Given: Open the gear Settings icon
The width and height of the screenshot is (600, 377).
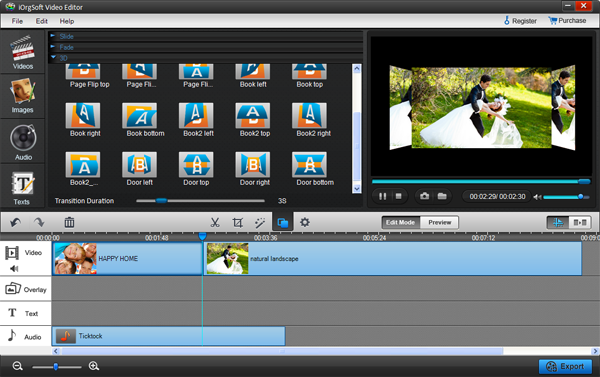Looking at the screenshot, I should pyautogui.click(x=305, y=222).
